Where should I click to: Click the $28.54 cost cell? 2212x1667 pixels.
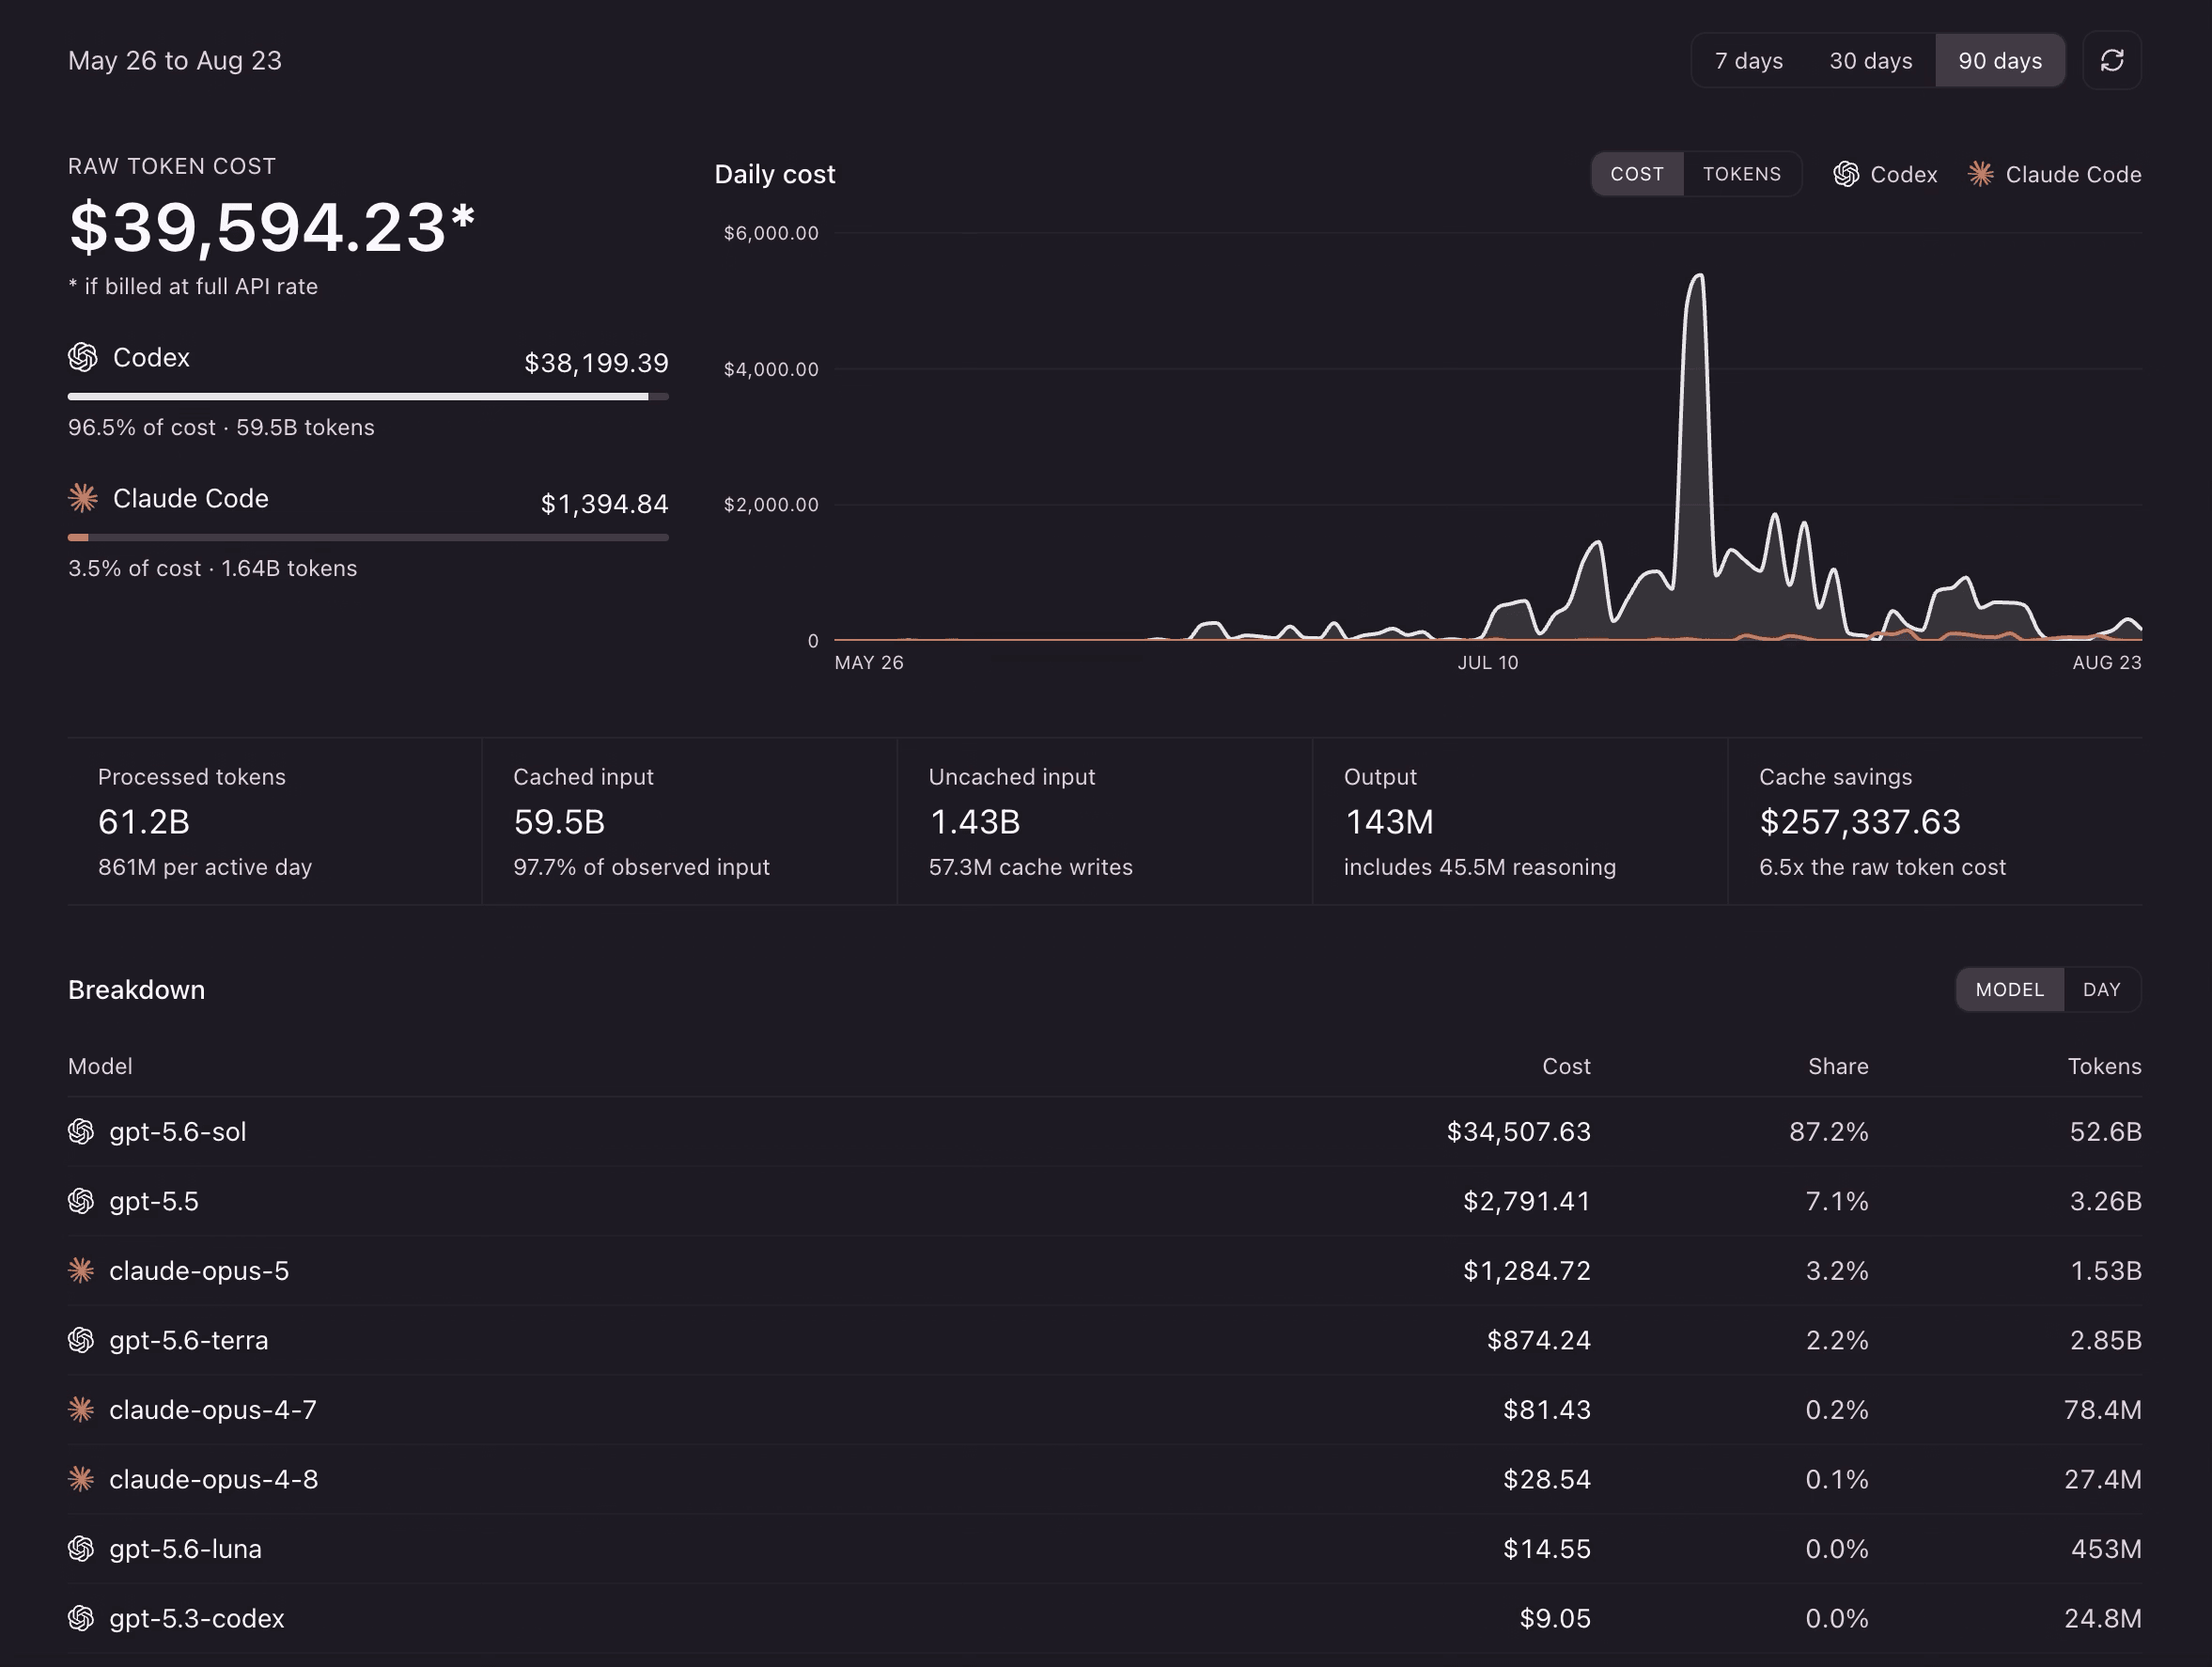coord(1546,1479)
